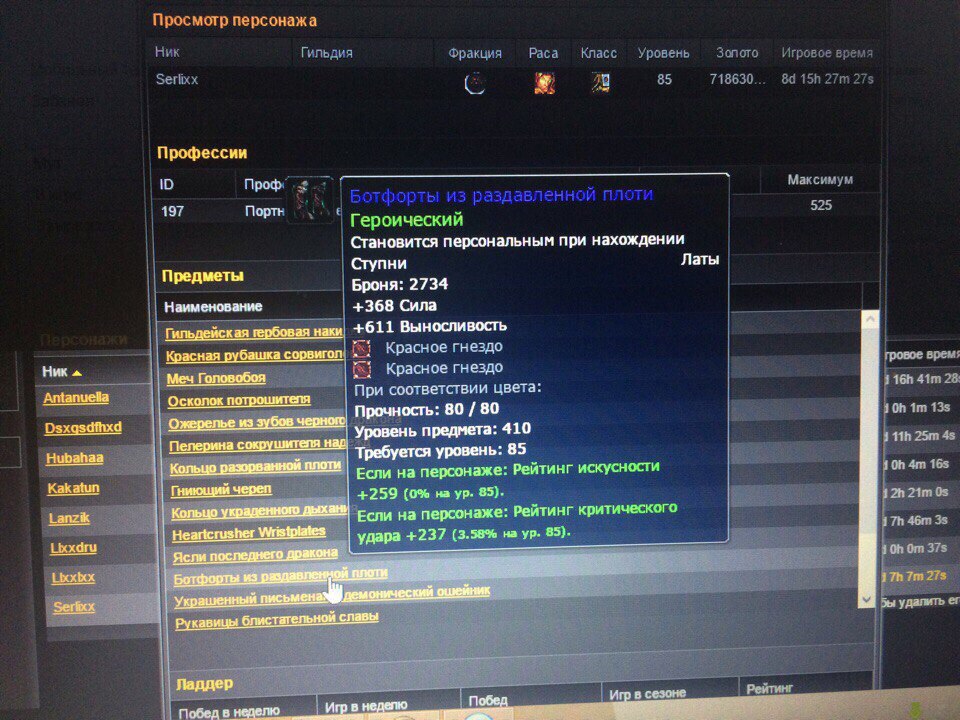The width and height of the screenshot is (960, 720).
Task: Click the sort arrow next to Ник
Action: (77, 372)
